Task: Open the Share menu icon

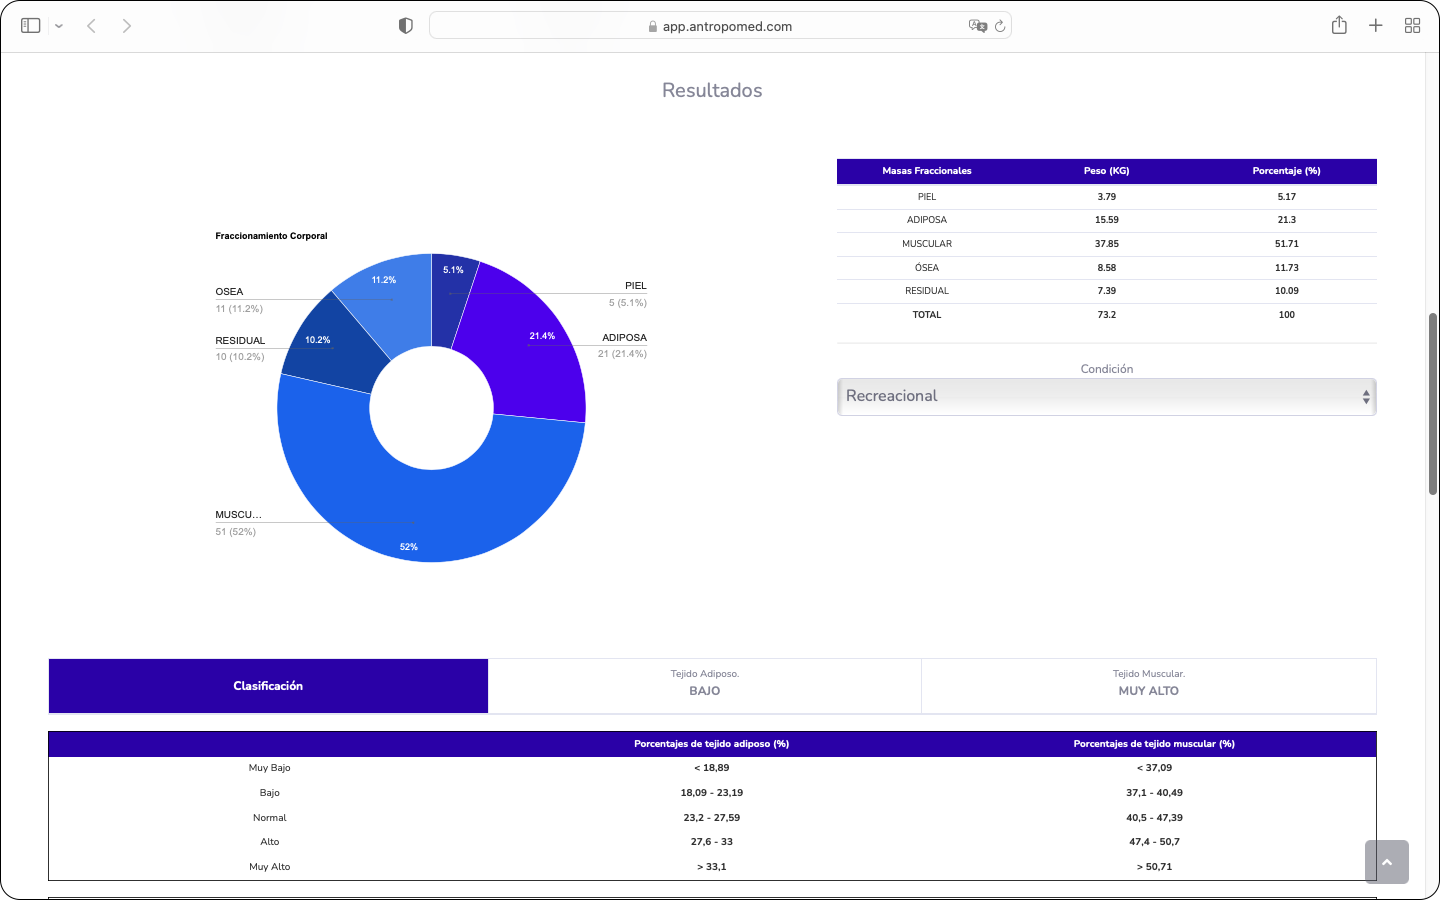Action: coord(1339,25)
